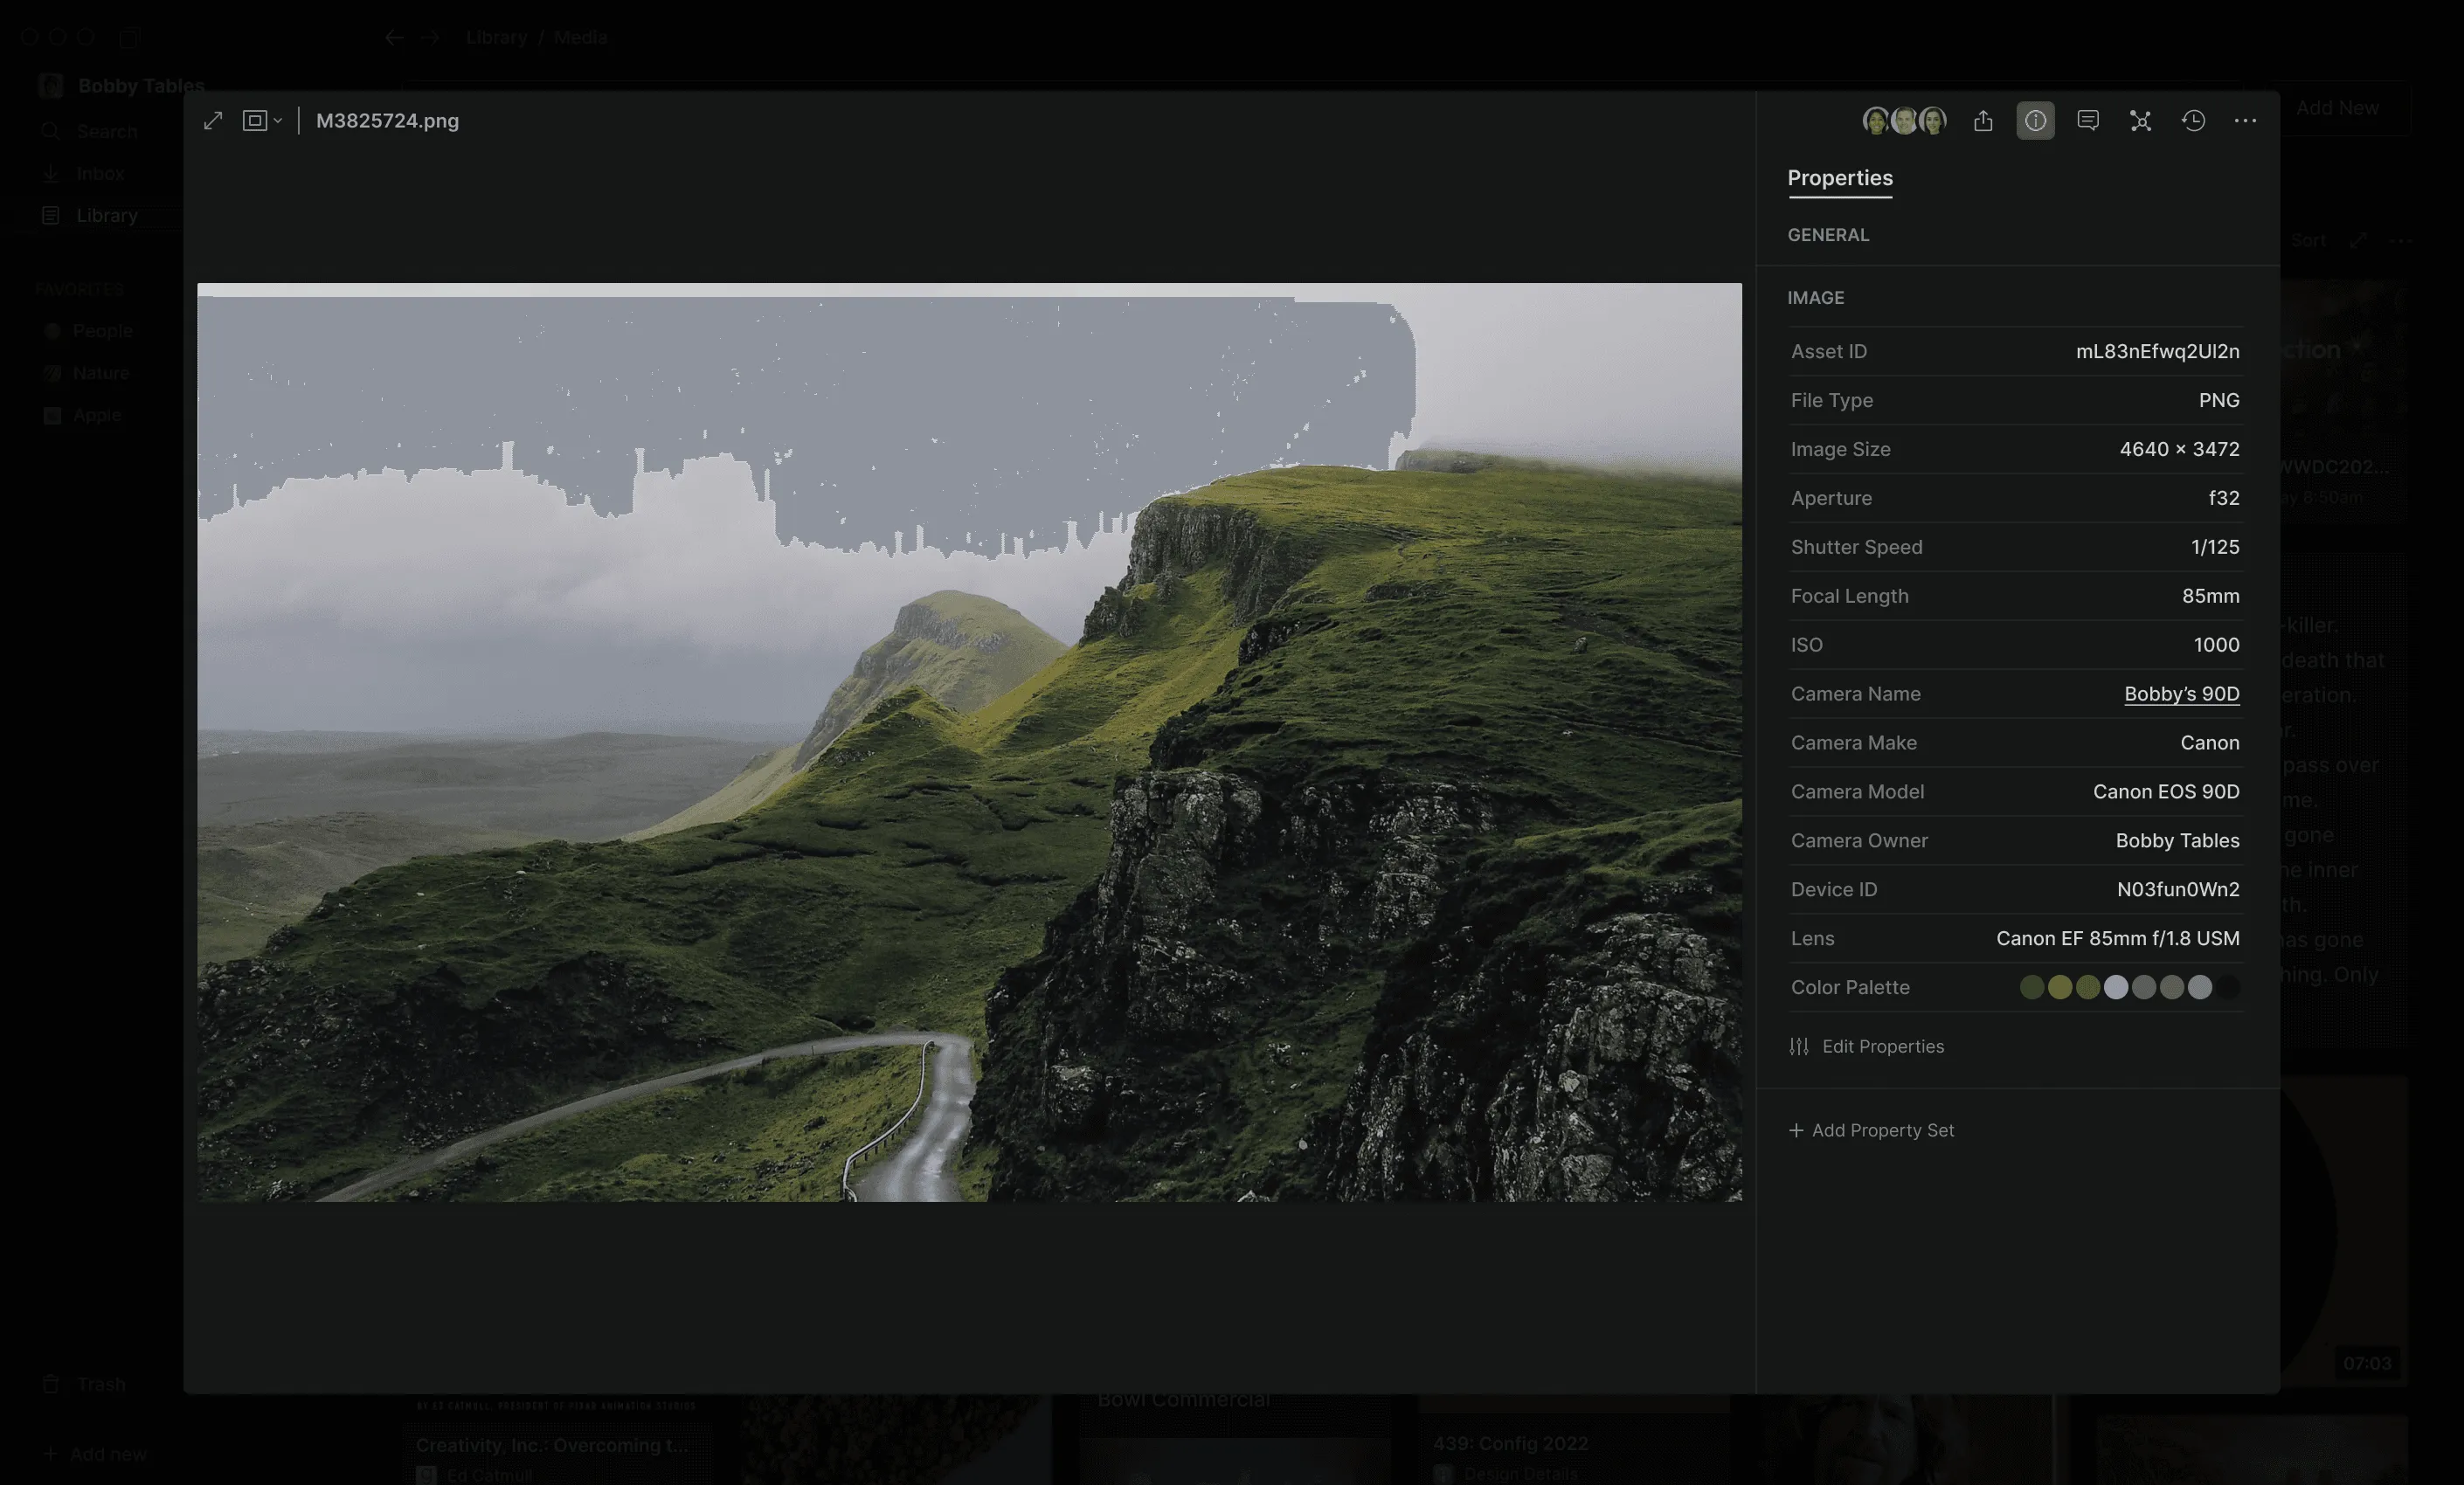The image size is (2464, 1485).
Task: Click the Library breadcrumb in the header
Action: [496, 38]
